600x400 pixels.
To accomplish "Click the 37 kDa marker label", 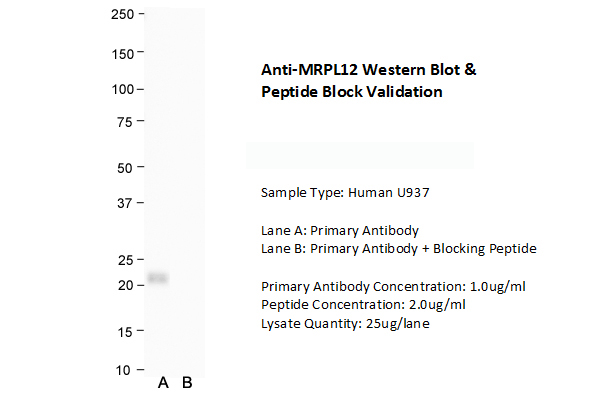I will pos(125,203).
